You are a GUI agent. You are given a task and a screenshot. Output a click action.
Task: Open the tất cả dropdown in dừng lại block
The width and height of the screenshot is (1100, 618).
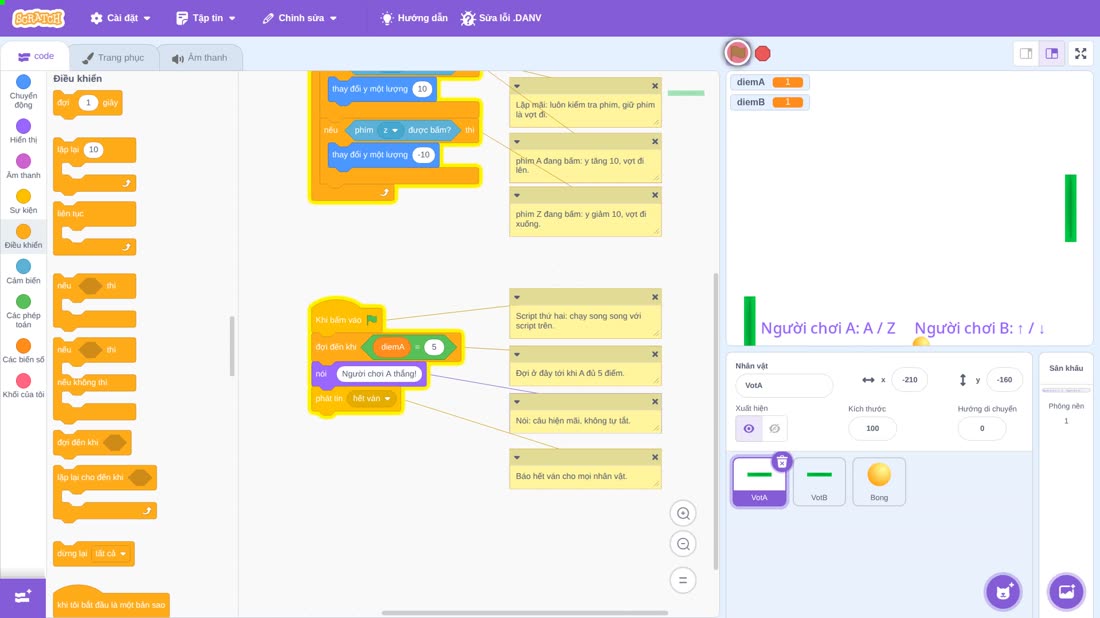[x=111, y=553]
